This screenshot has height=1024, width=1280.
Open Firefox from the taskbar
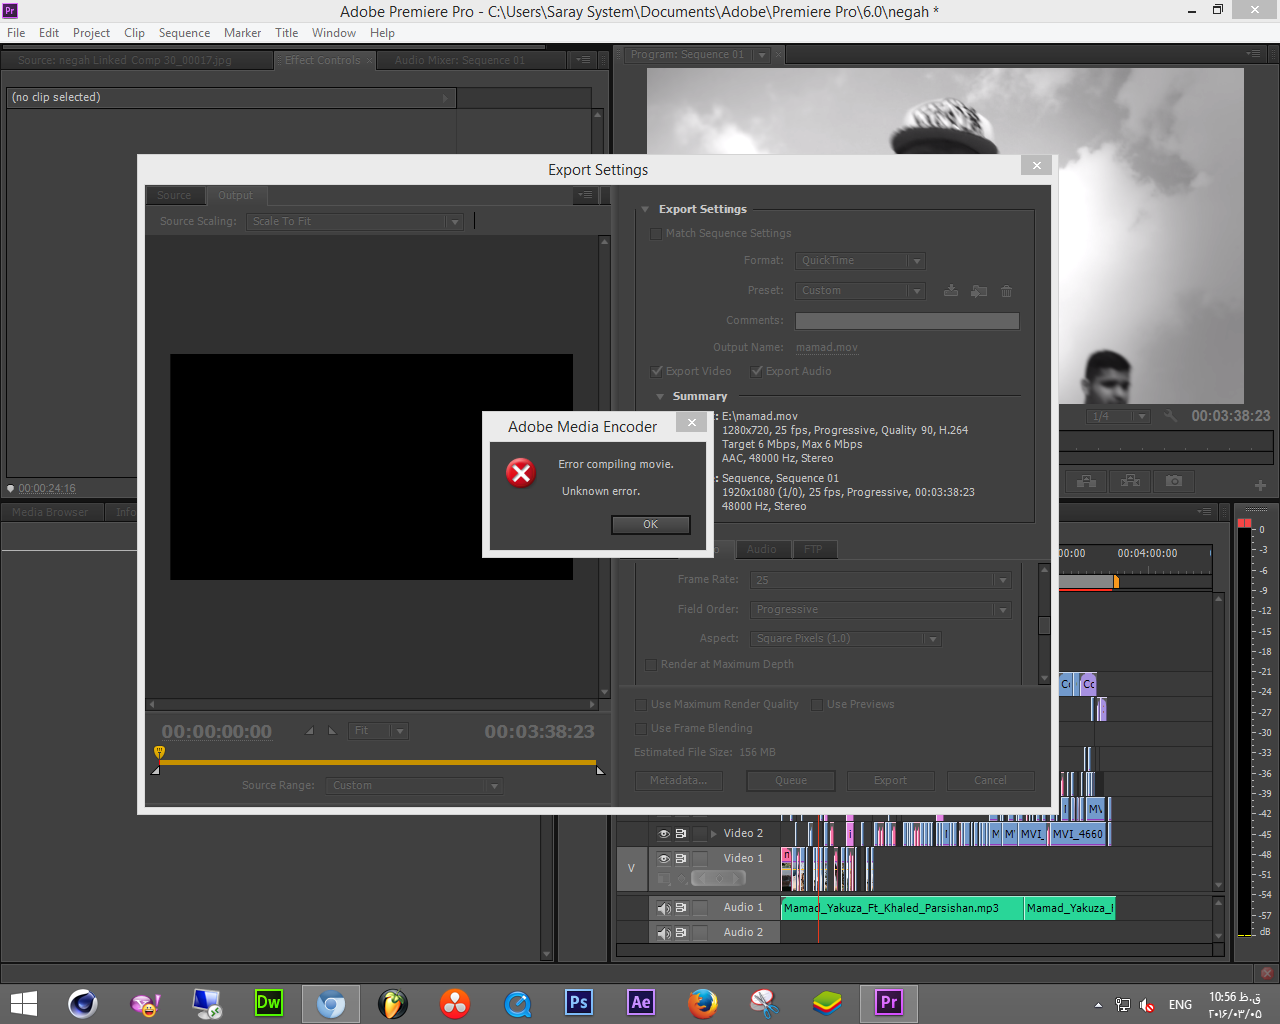(703, 1003)
